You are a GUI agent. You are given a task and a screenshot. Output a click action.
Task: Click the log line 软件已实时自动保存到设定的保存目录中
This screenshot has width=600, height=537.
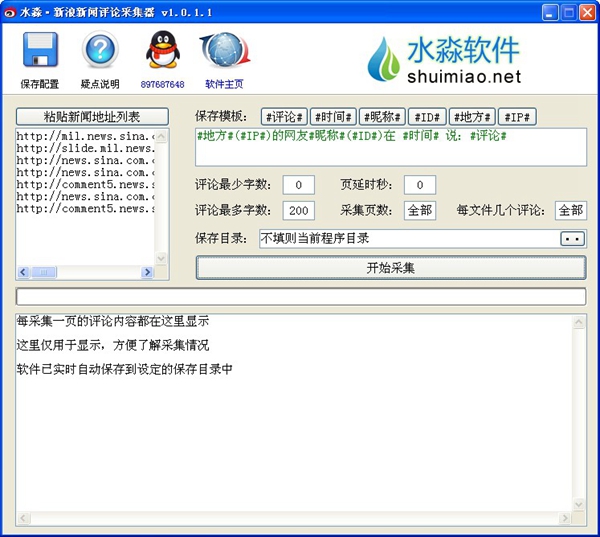coord(125,369)
